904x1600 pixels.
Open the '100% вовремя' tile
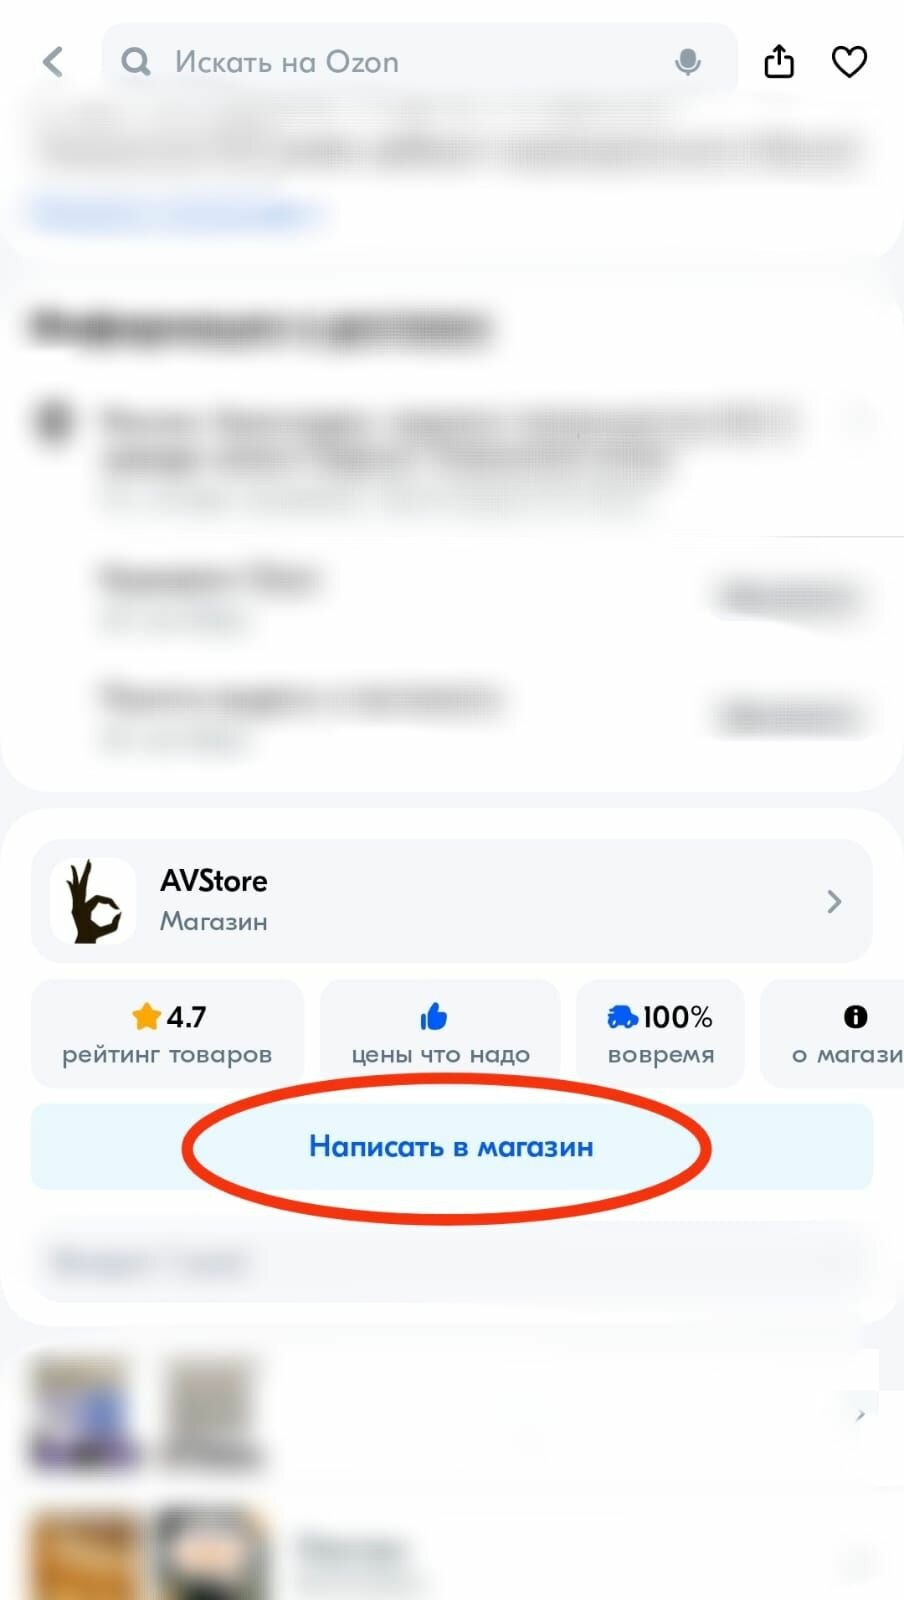661,1033
